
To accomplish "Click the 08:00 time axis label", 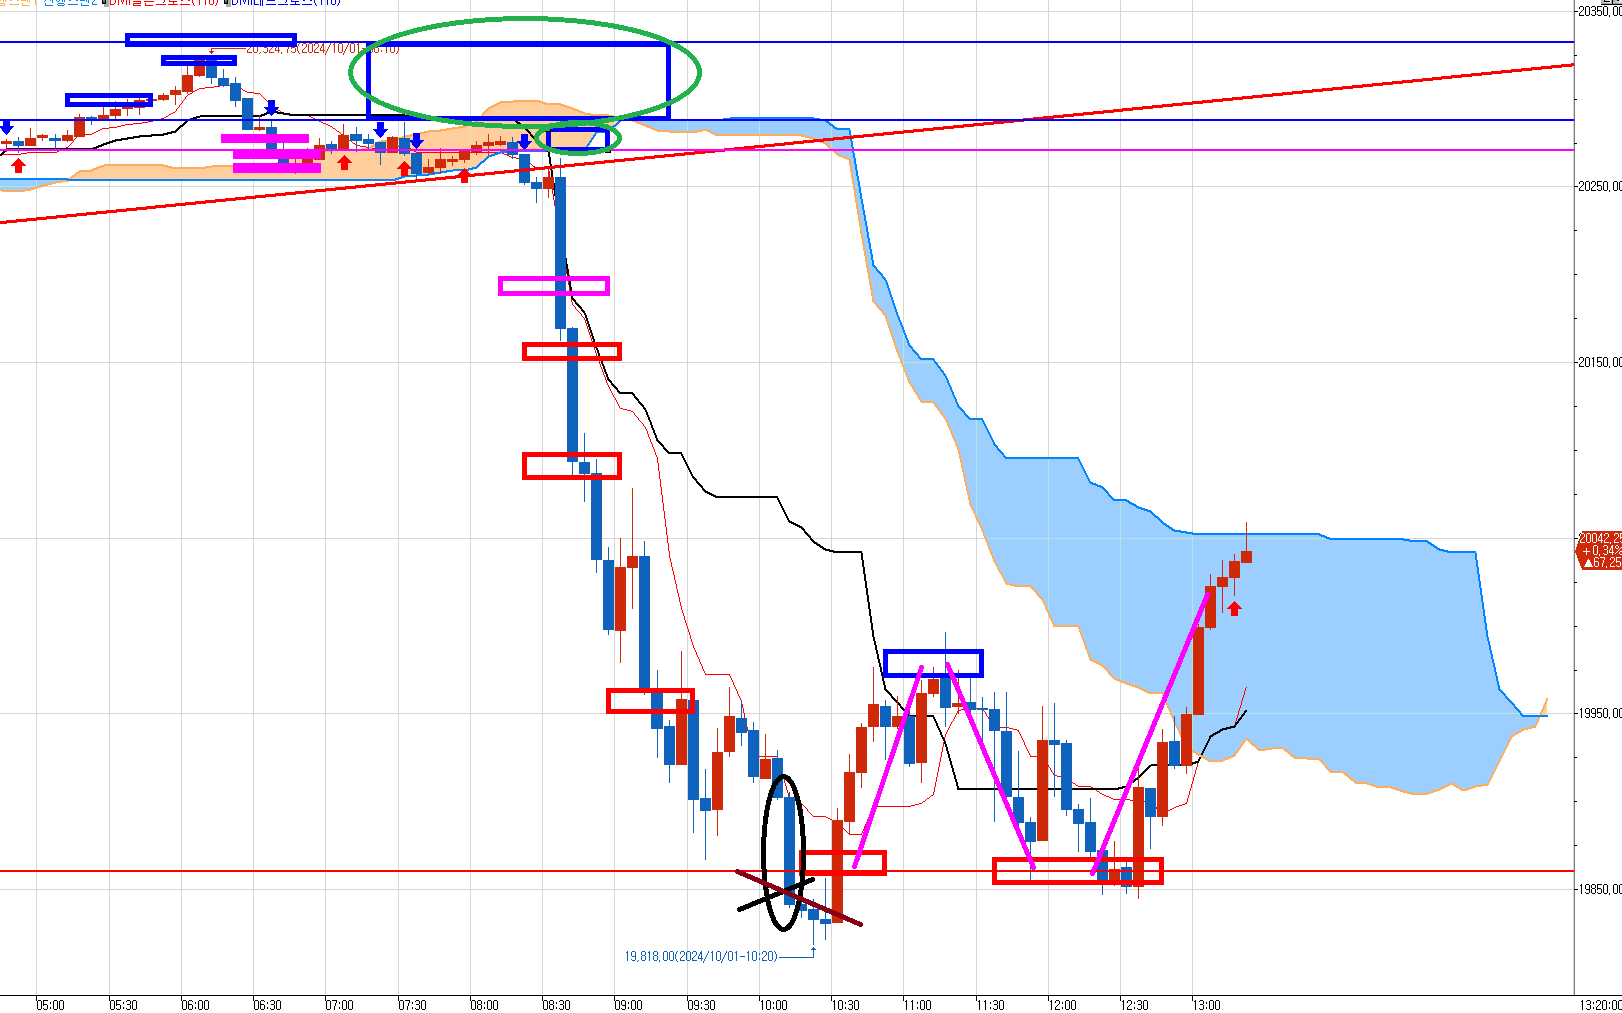I will click(484, 1005).
